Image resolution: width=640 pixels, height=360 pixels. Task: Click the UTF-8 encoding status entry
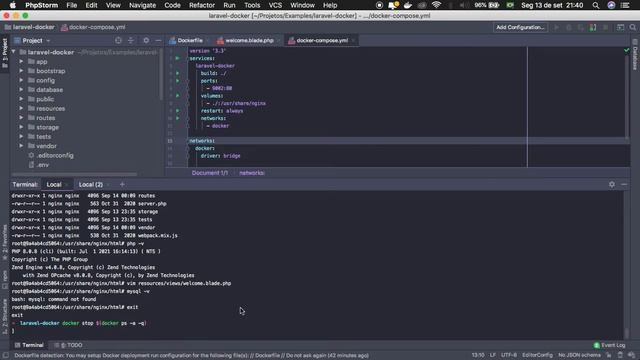click(509, 356)
